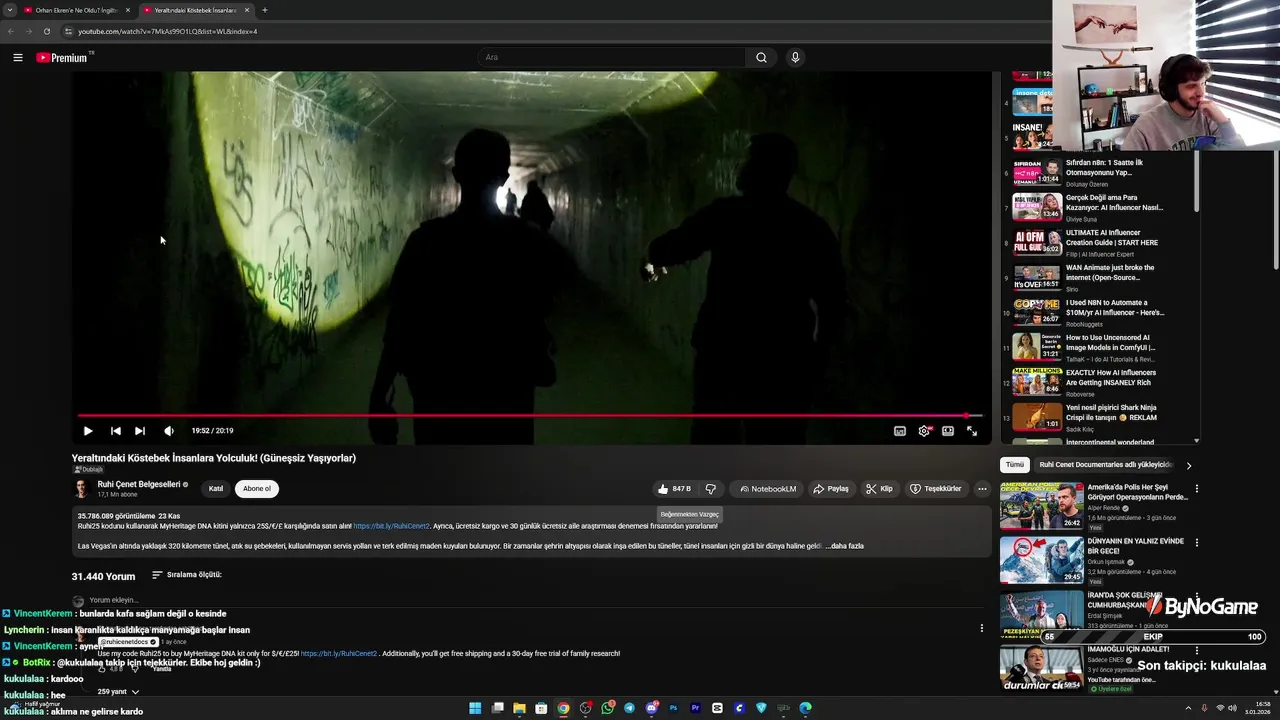Close the Yeraltındaki Köstebek İnsanlara tab
Screen dimensions: 1280x720
(x=247, y=10)
